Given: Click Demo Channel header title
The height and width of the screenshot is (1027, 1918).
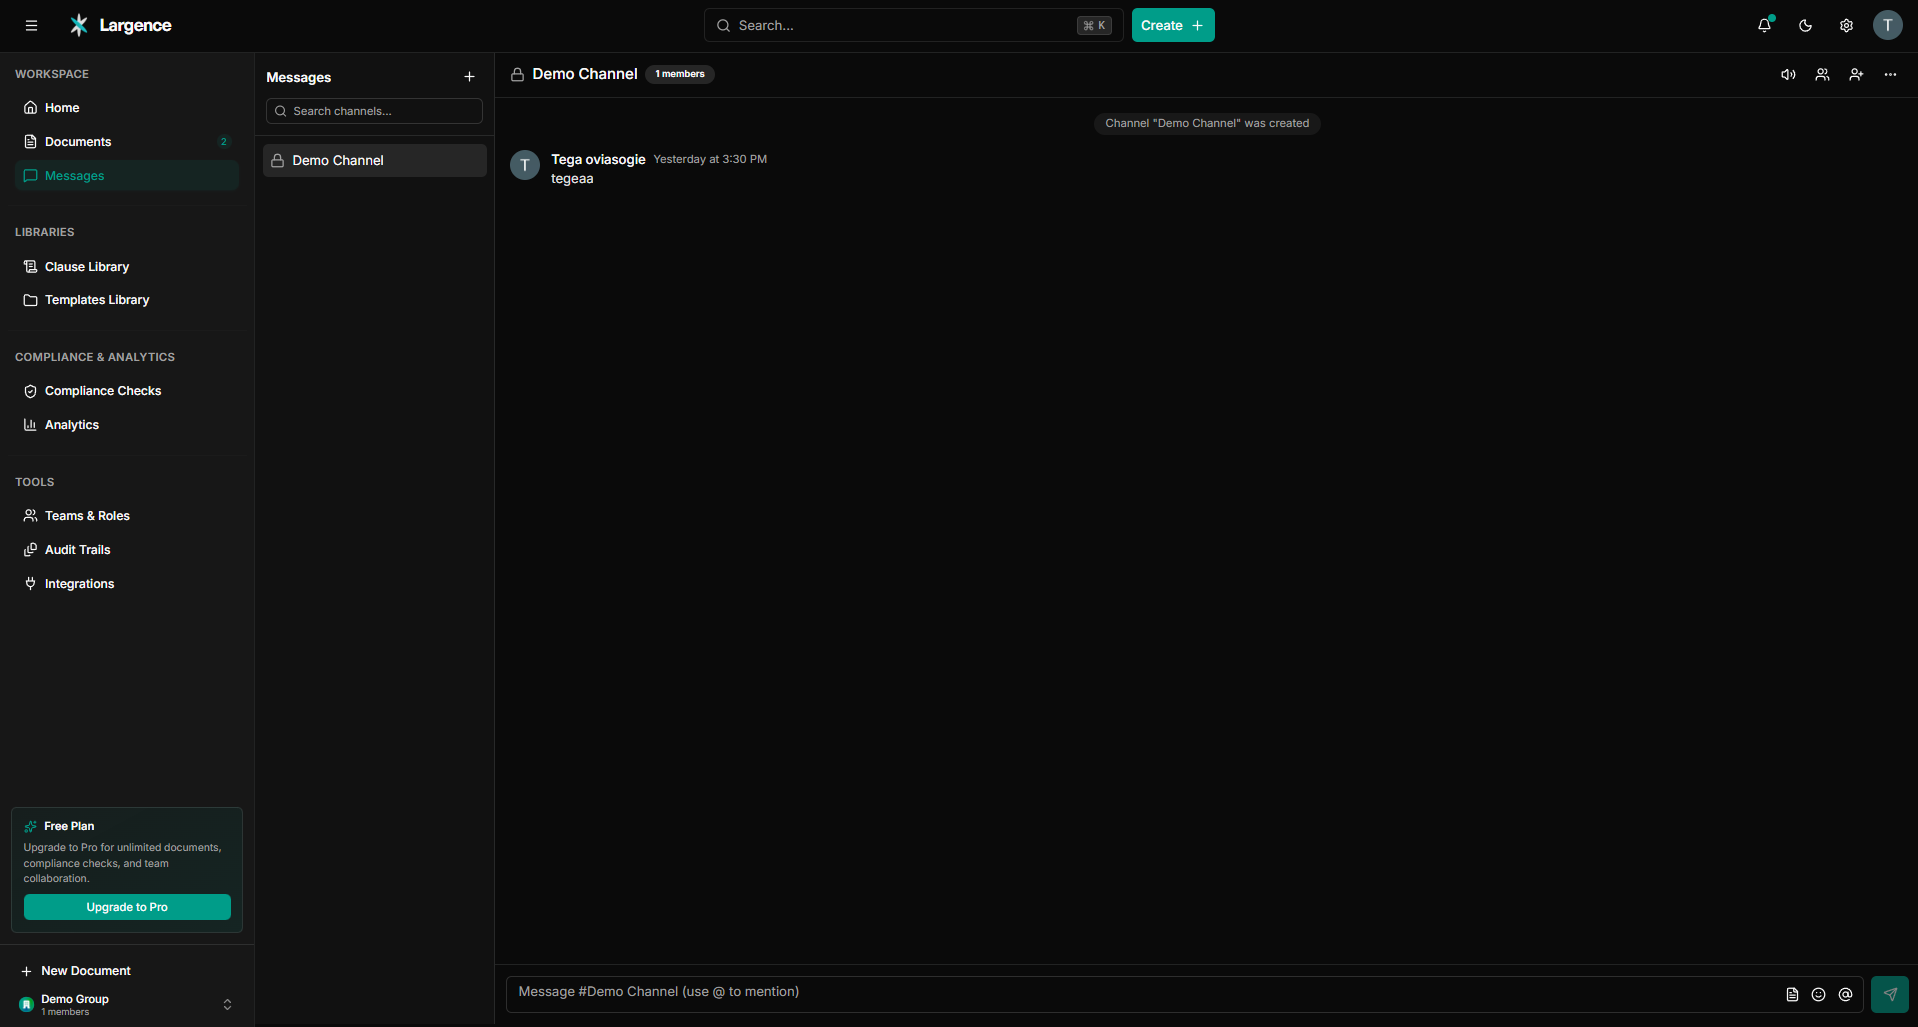Looking at the screenshot, I should [x=585, y=74].
